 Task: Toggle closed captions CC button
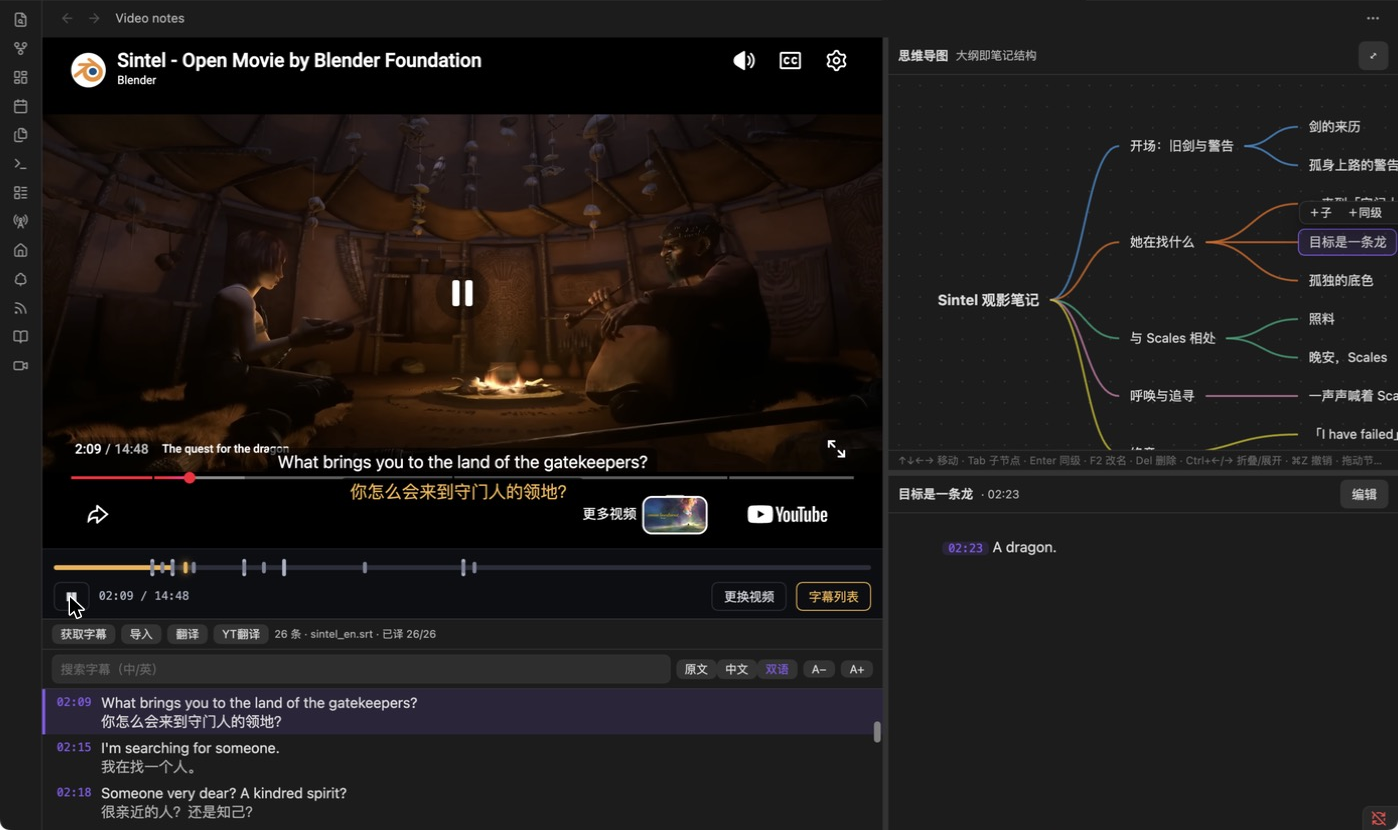[x=790, y=61]
